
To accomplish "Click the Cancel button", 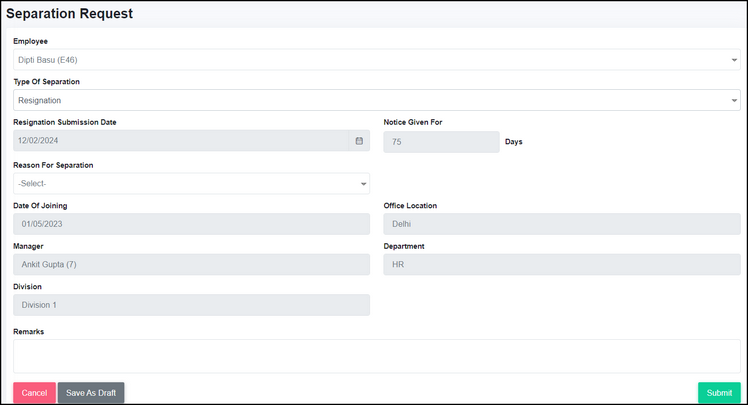I will pyautogui.click(x=34, y=393).
